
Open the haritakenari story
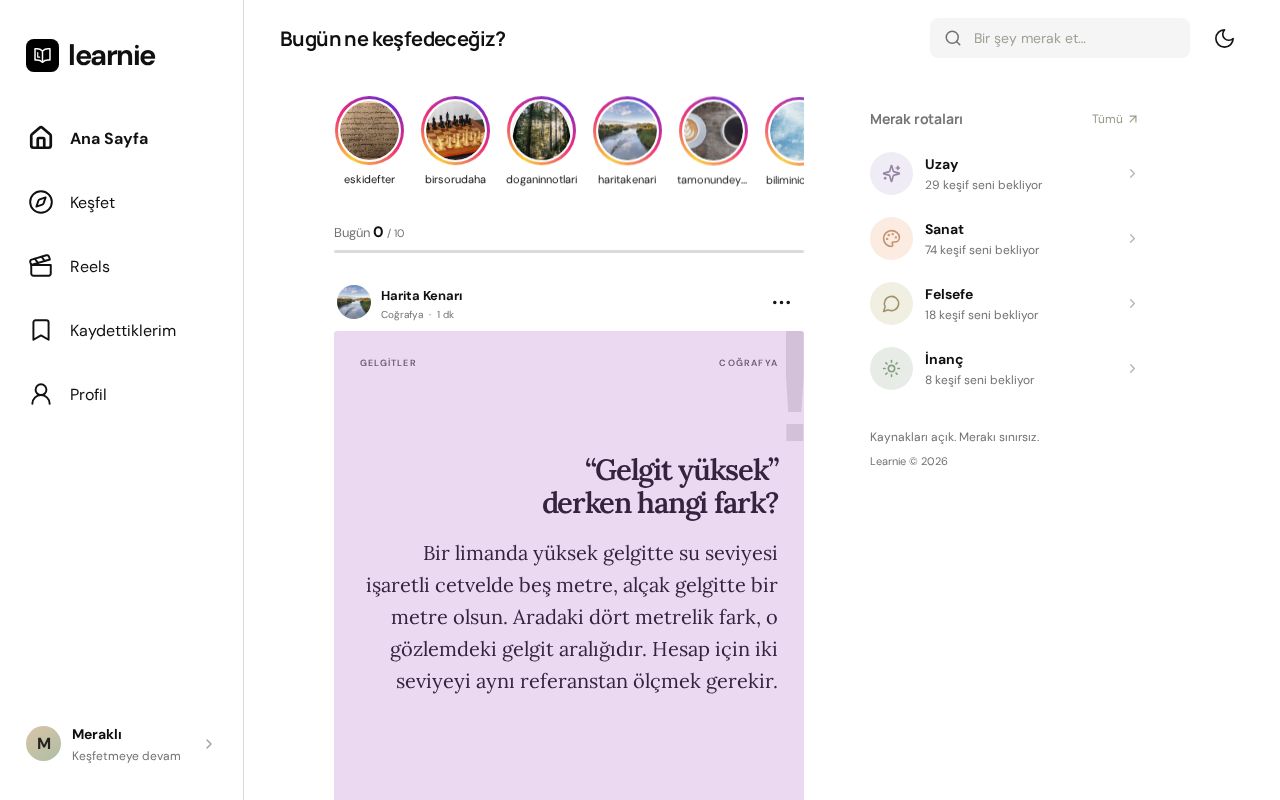pos(627,131)
